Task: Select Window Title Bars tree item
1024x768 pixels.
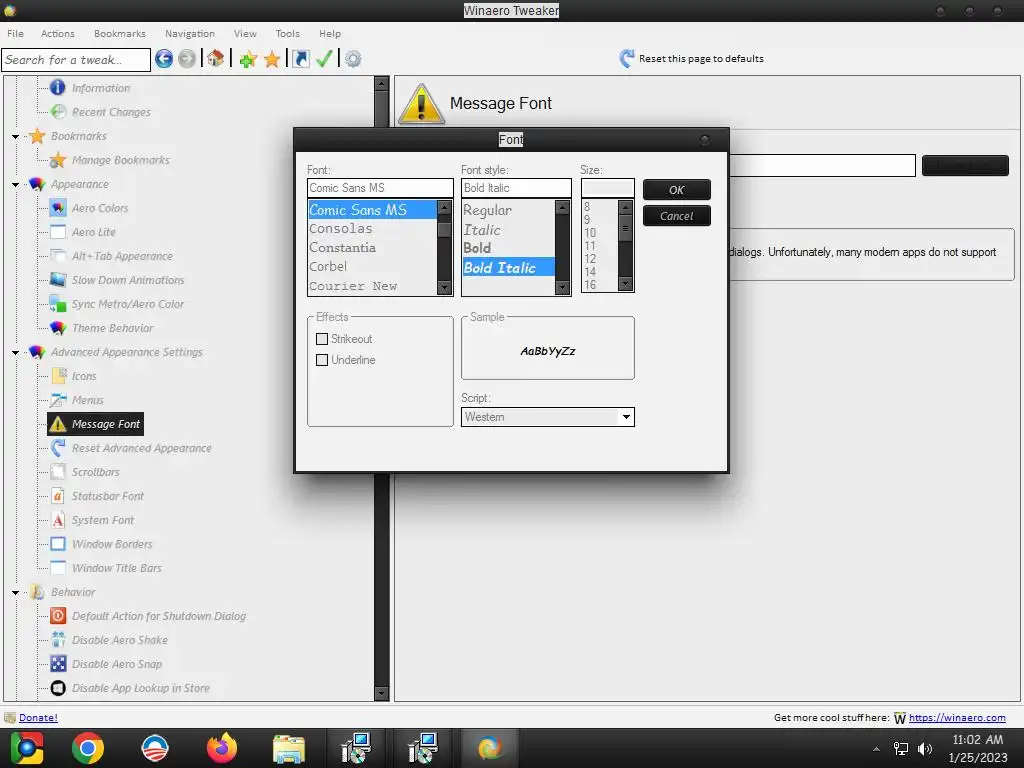Action: [116, 568]
